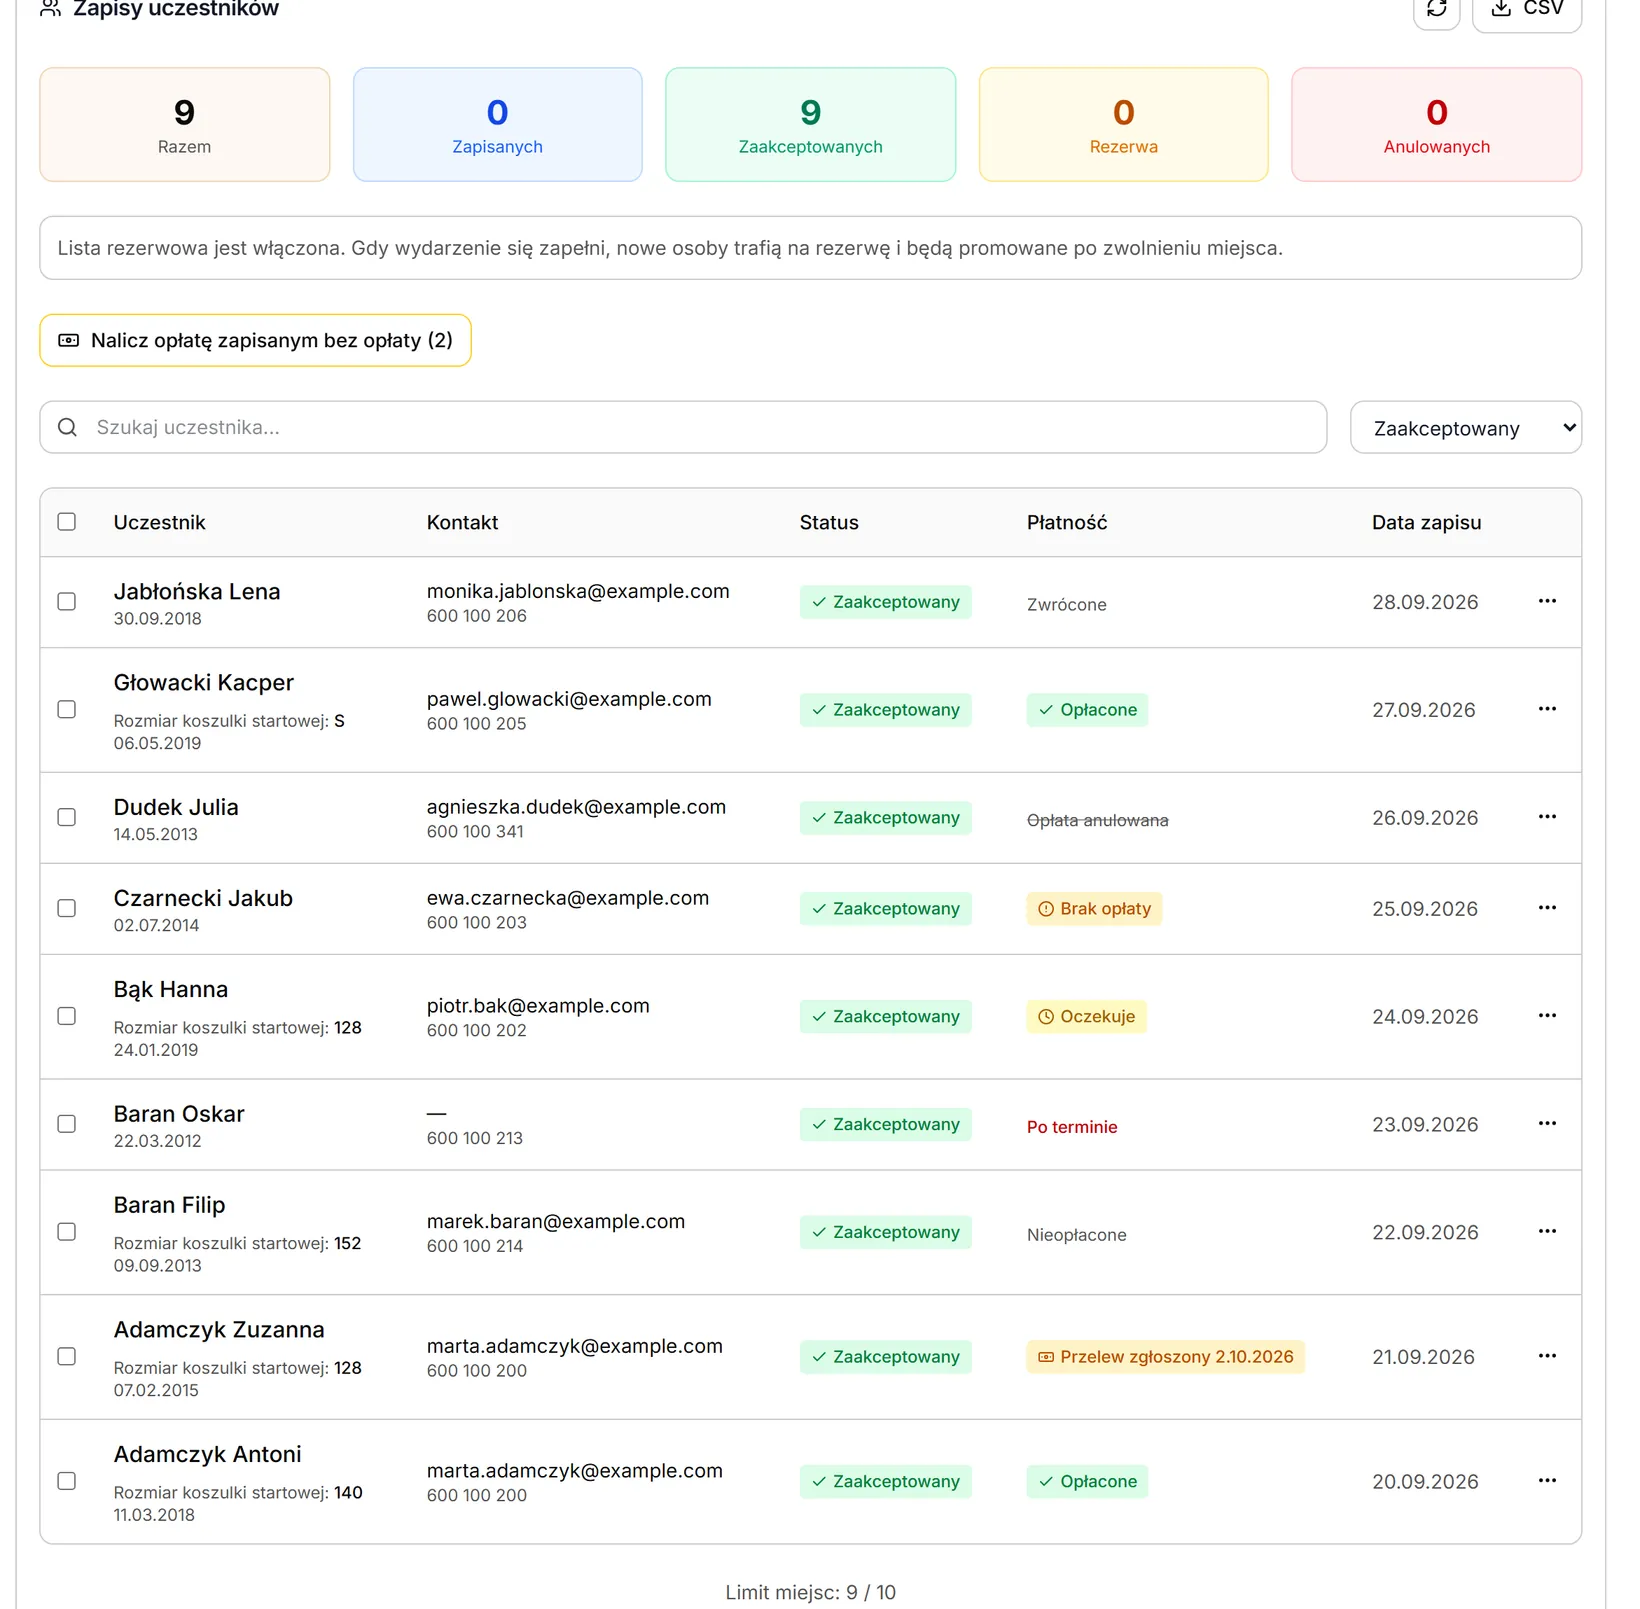Viewport: 1640px width, 1609px height.
Task: Select the checkbox for Jabłońska Lena
Action: point(67,602)
